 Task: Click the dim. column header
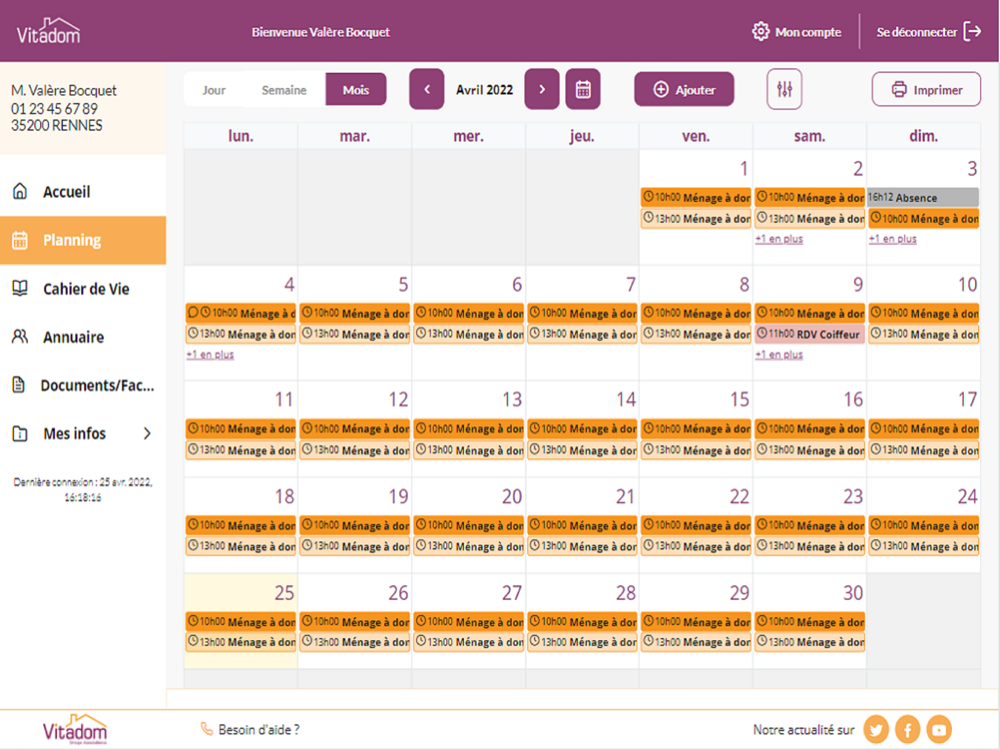pos(923,136)
